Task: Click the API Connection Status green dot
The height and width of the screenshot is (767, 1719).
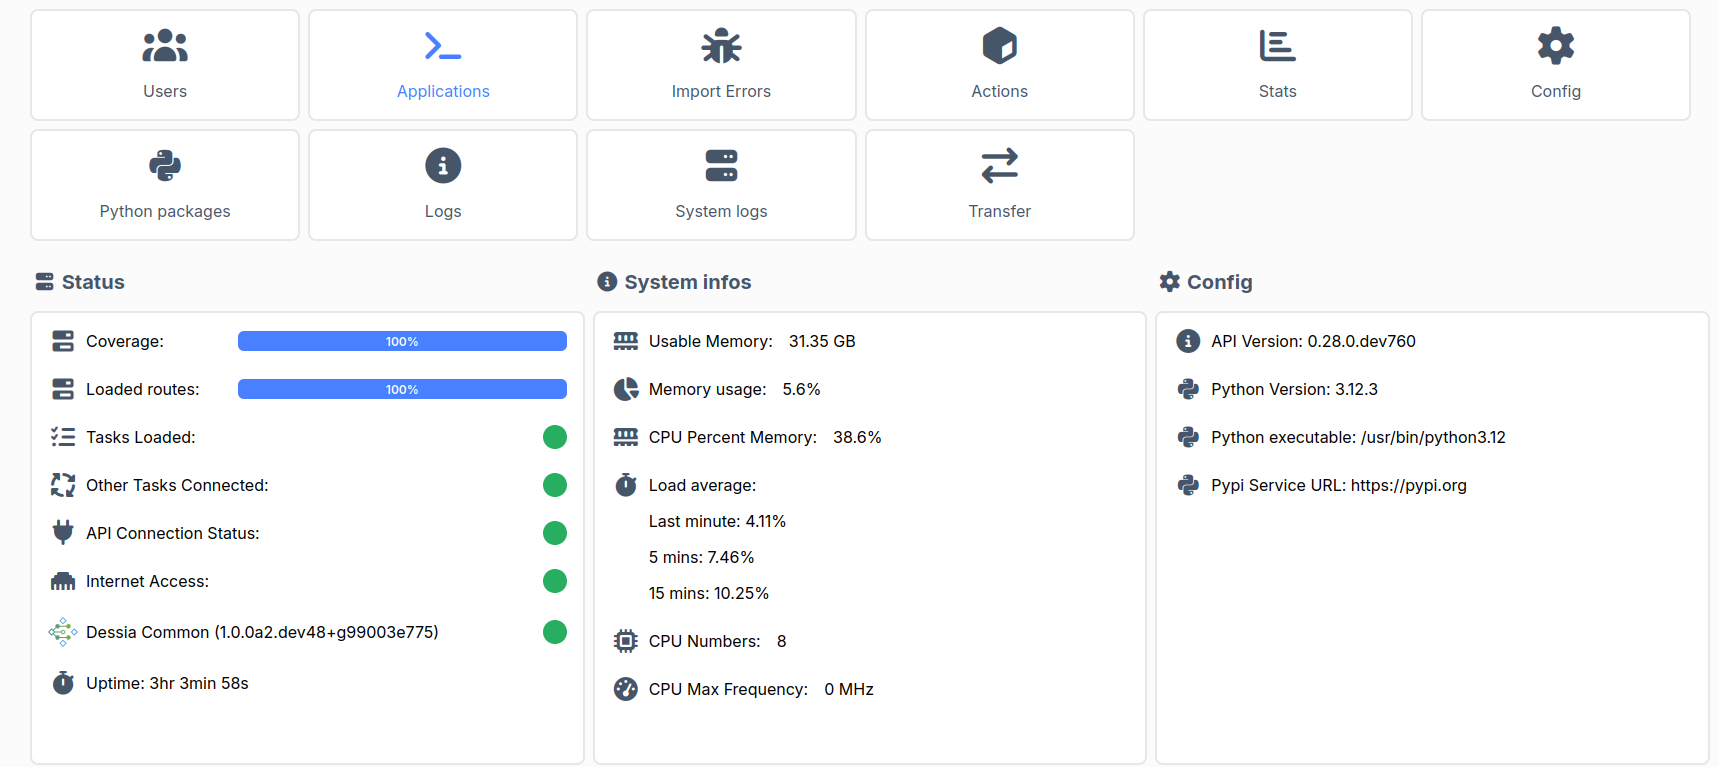Action: click(x=555, y=533)
